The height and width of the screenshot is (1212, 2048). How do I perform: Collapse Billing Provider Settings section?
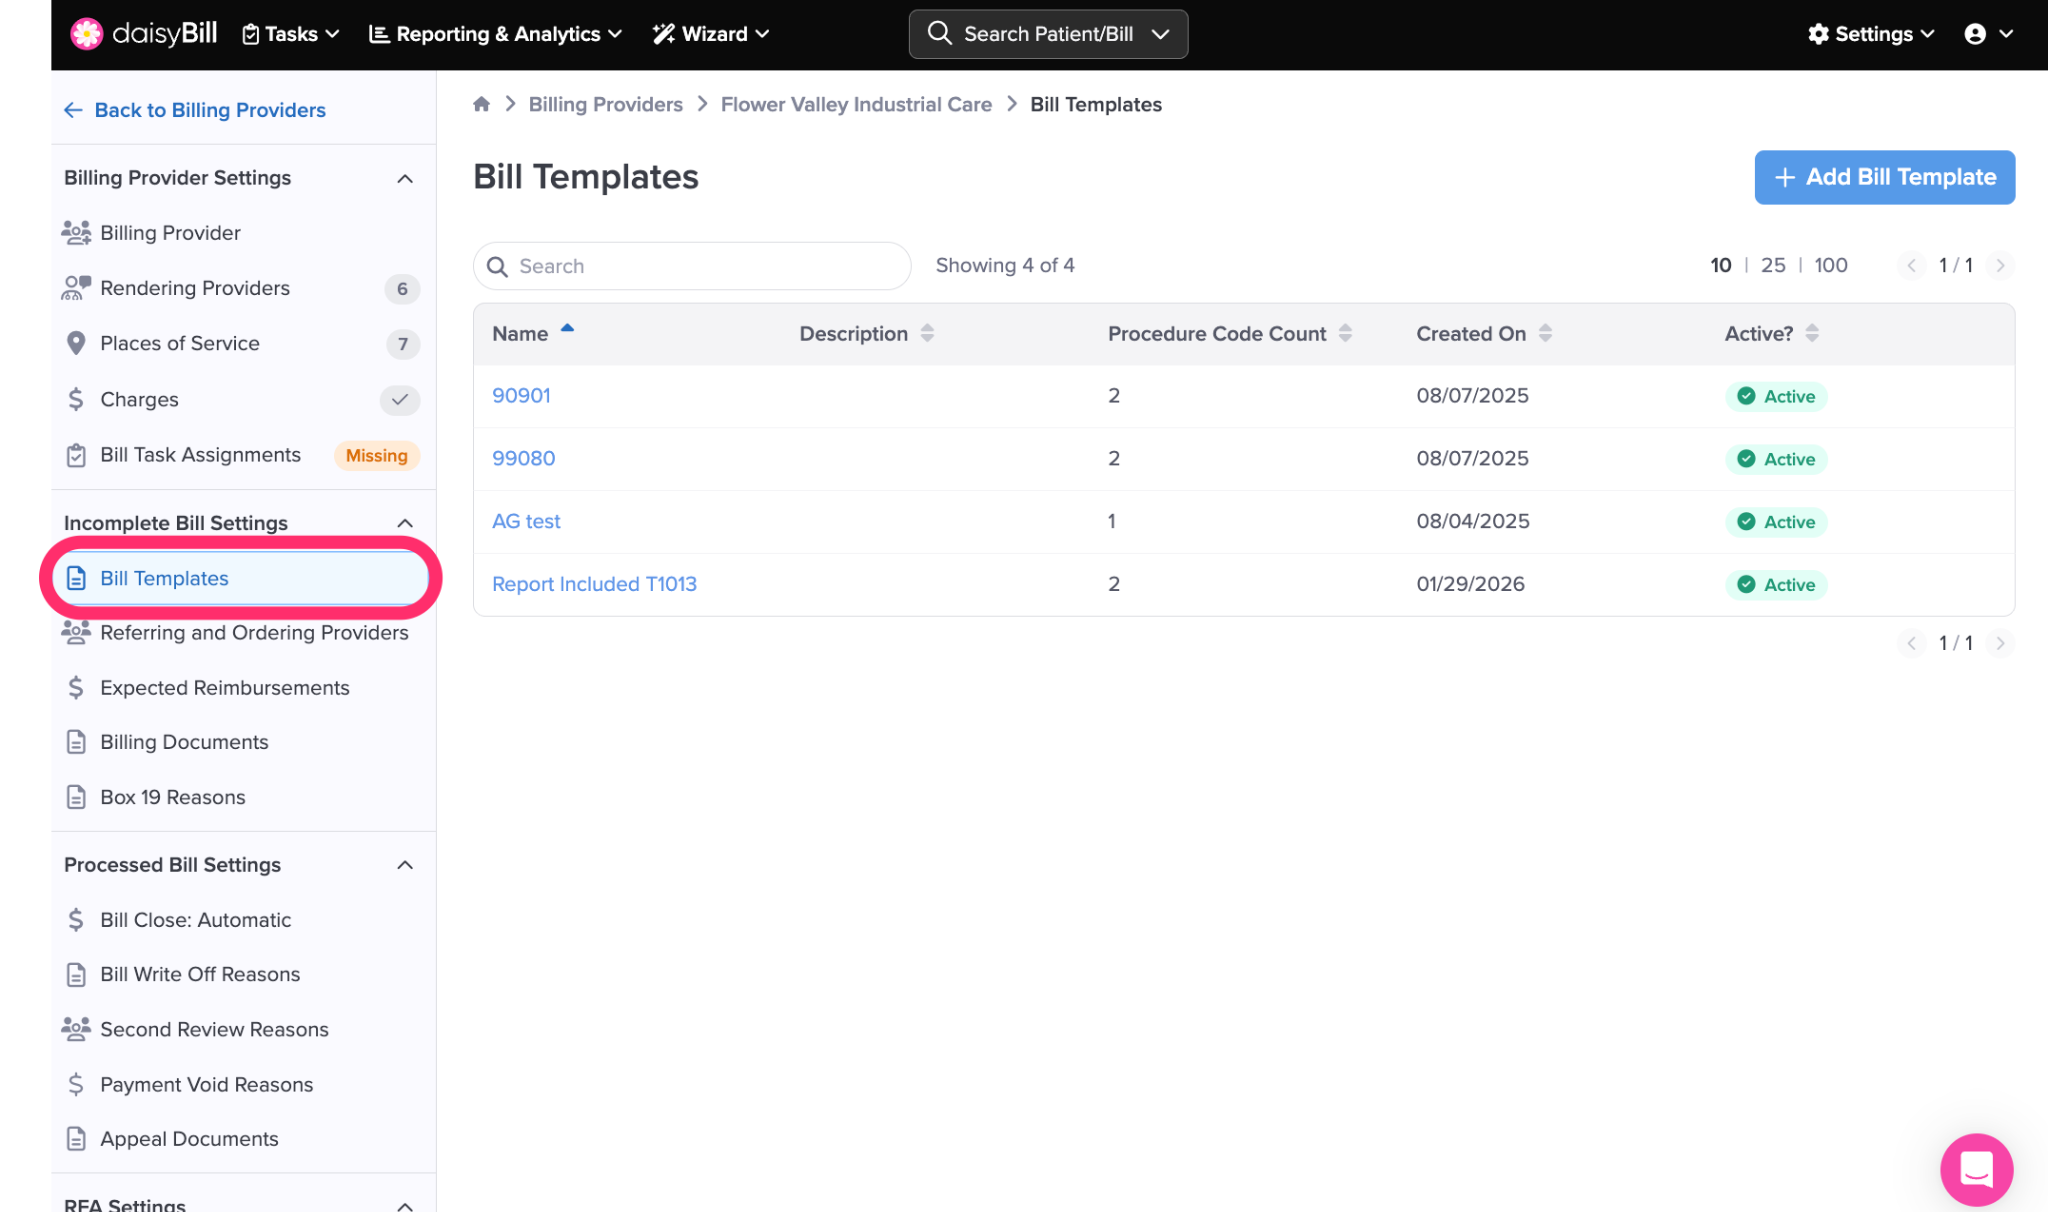(405, 178)
